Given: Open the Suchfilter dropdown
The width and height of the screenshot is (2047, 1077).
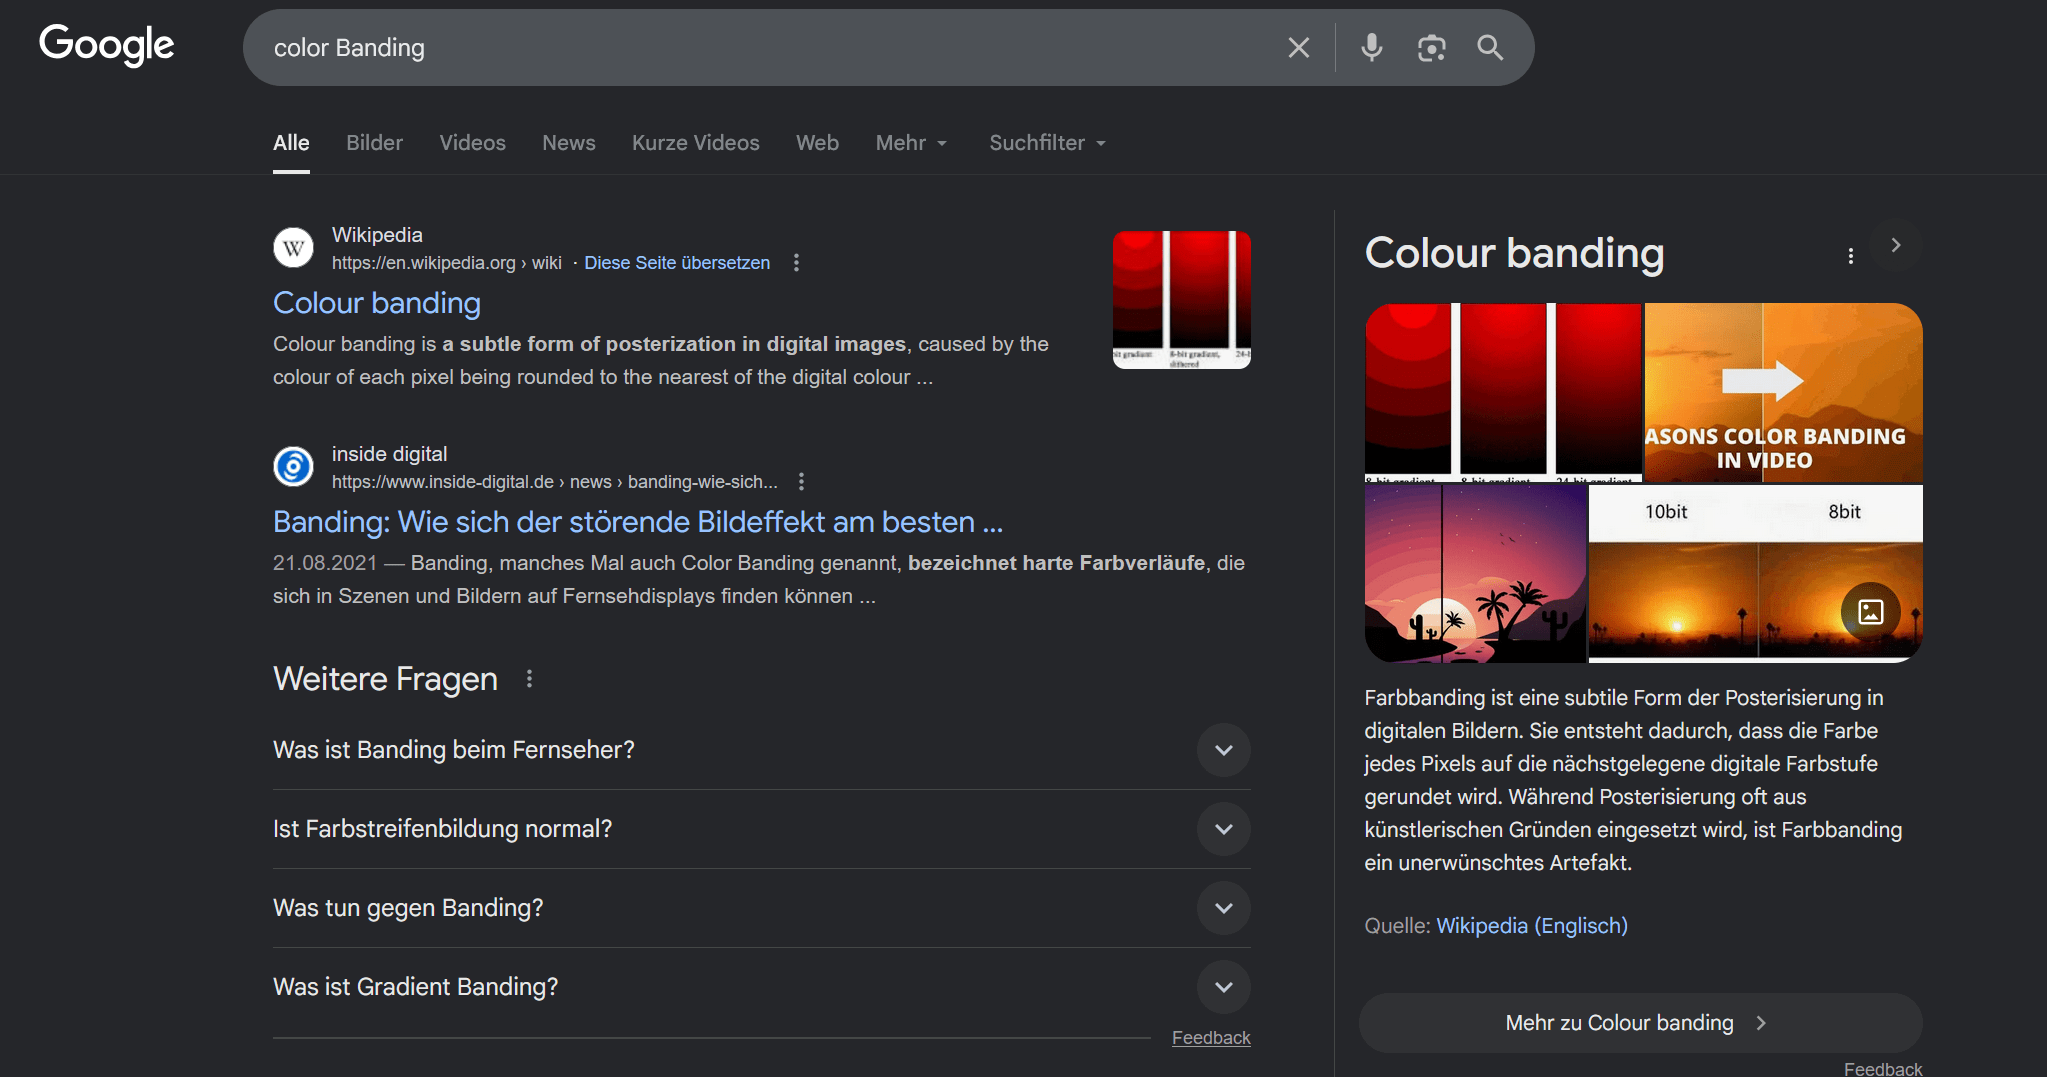Looking at the screenshot, I should pyautogui.click(x=1047, y=143).
